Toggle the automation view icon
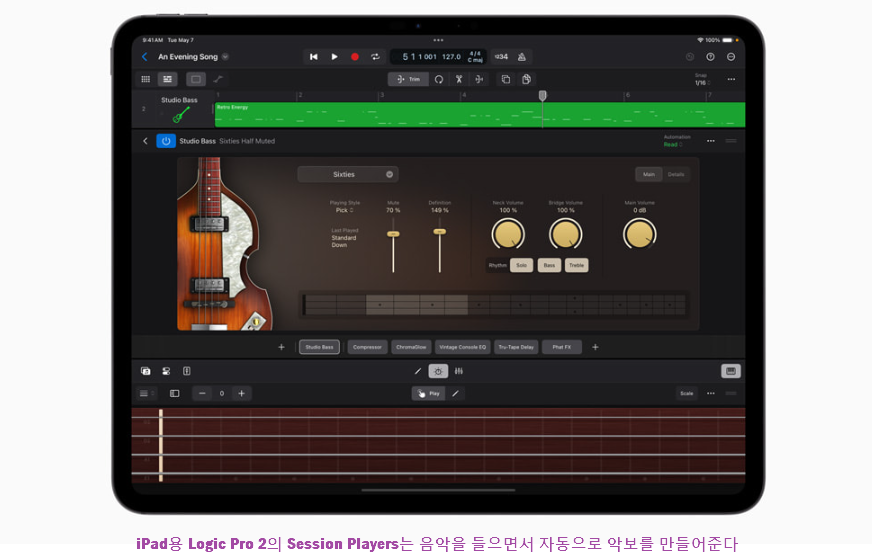The height and width of the screenshot is (555, 872). [217, 79]
